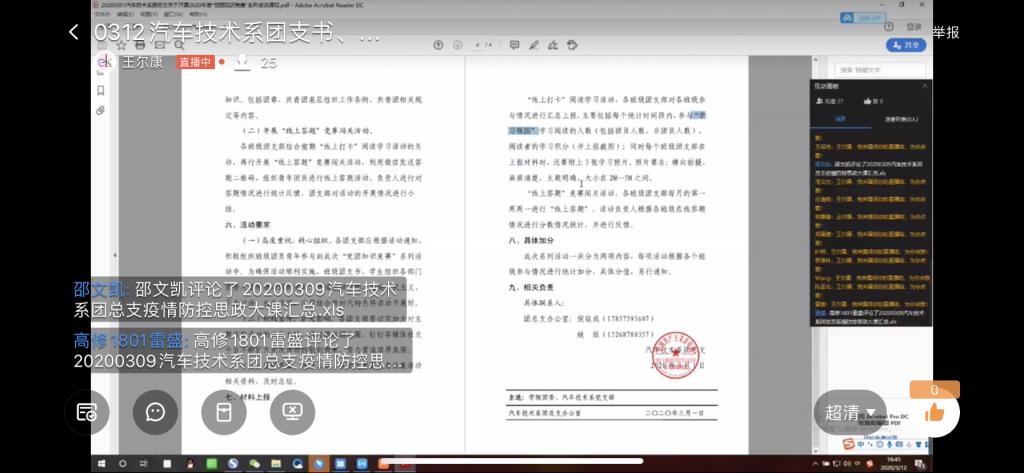Click the screen-cast monitor icon
This screenshot has height=473, width=1024.
click(x=292, y=411)
